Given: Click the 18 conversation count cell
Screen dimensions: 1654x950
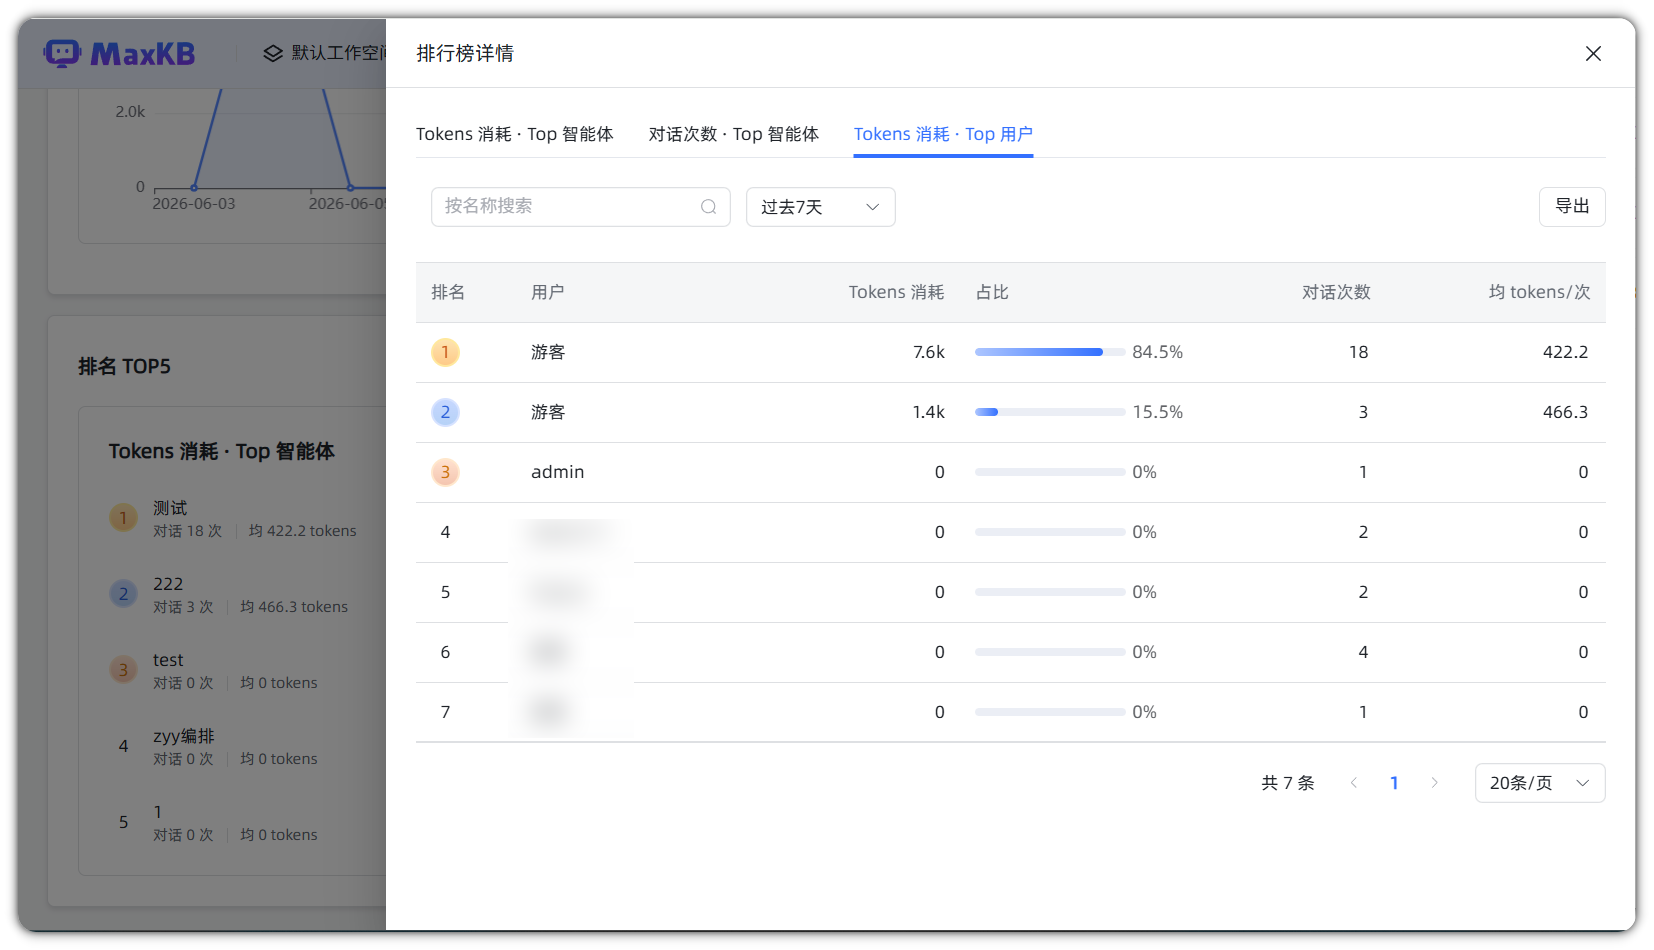Looking at the screenshot, I should coord(1358,352).
